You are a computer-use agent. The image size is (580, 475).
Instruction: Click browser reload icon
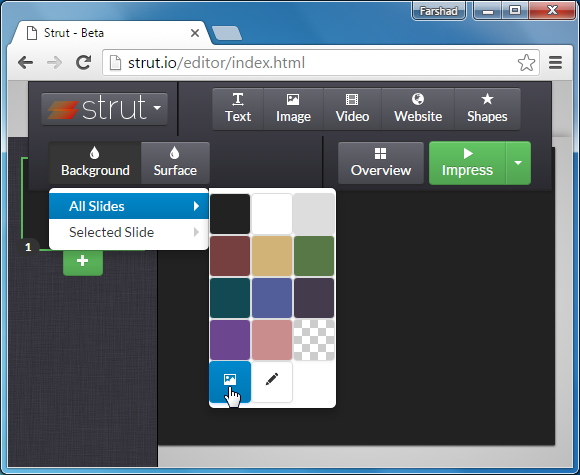click(x=84, y=63)
